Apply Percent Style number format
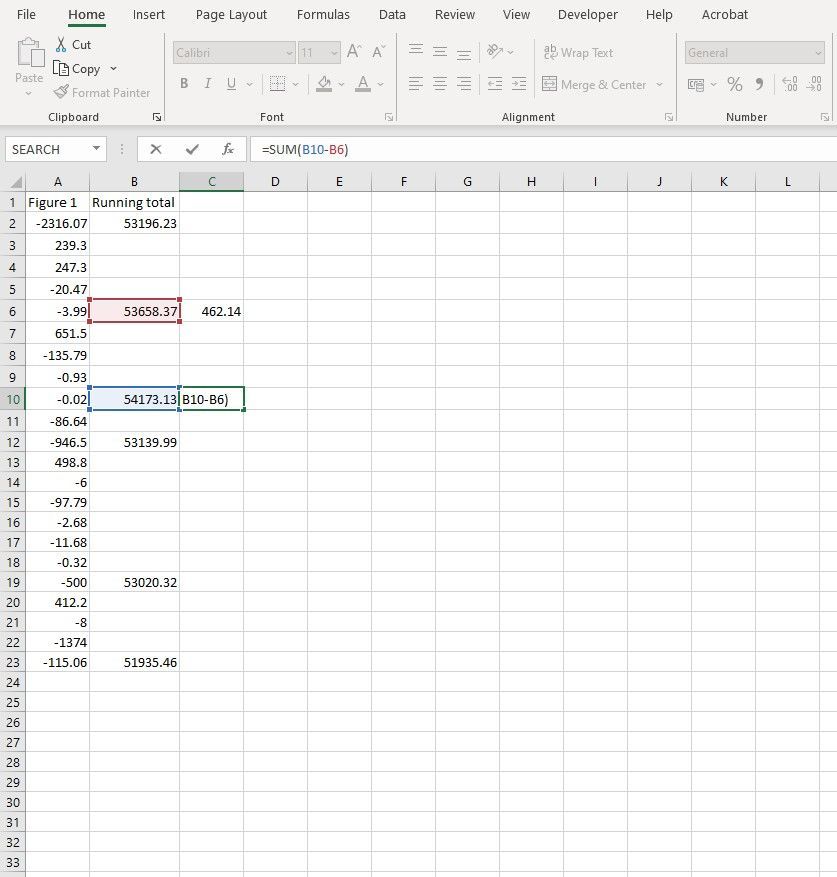The height and width of the screenshot is (877, 837). pyautogui.click(x=734, y=85)
